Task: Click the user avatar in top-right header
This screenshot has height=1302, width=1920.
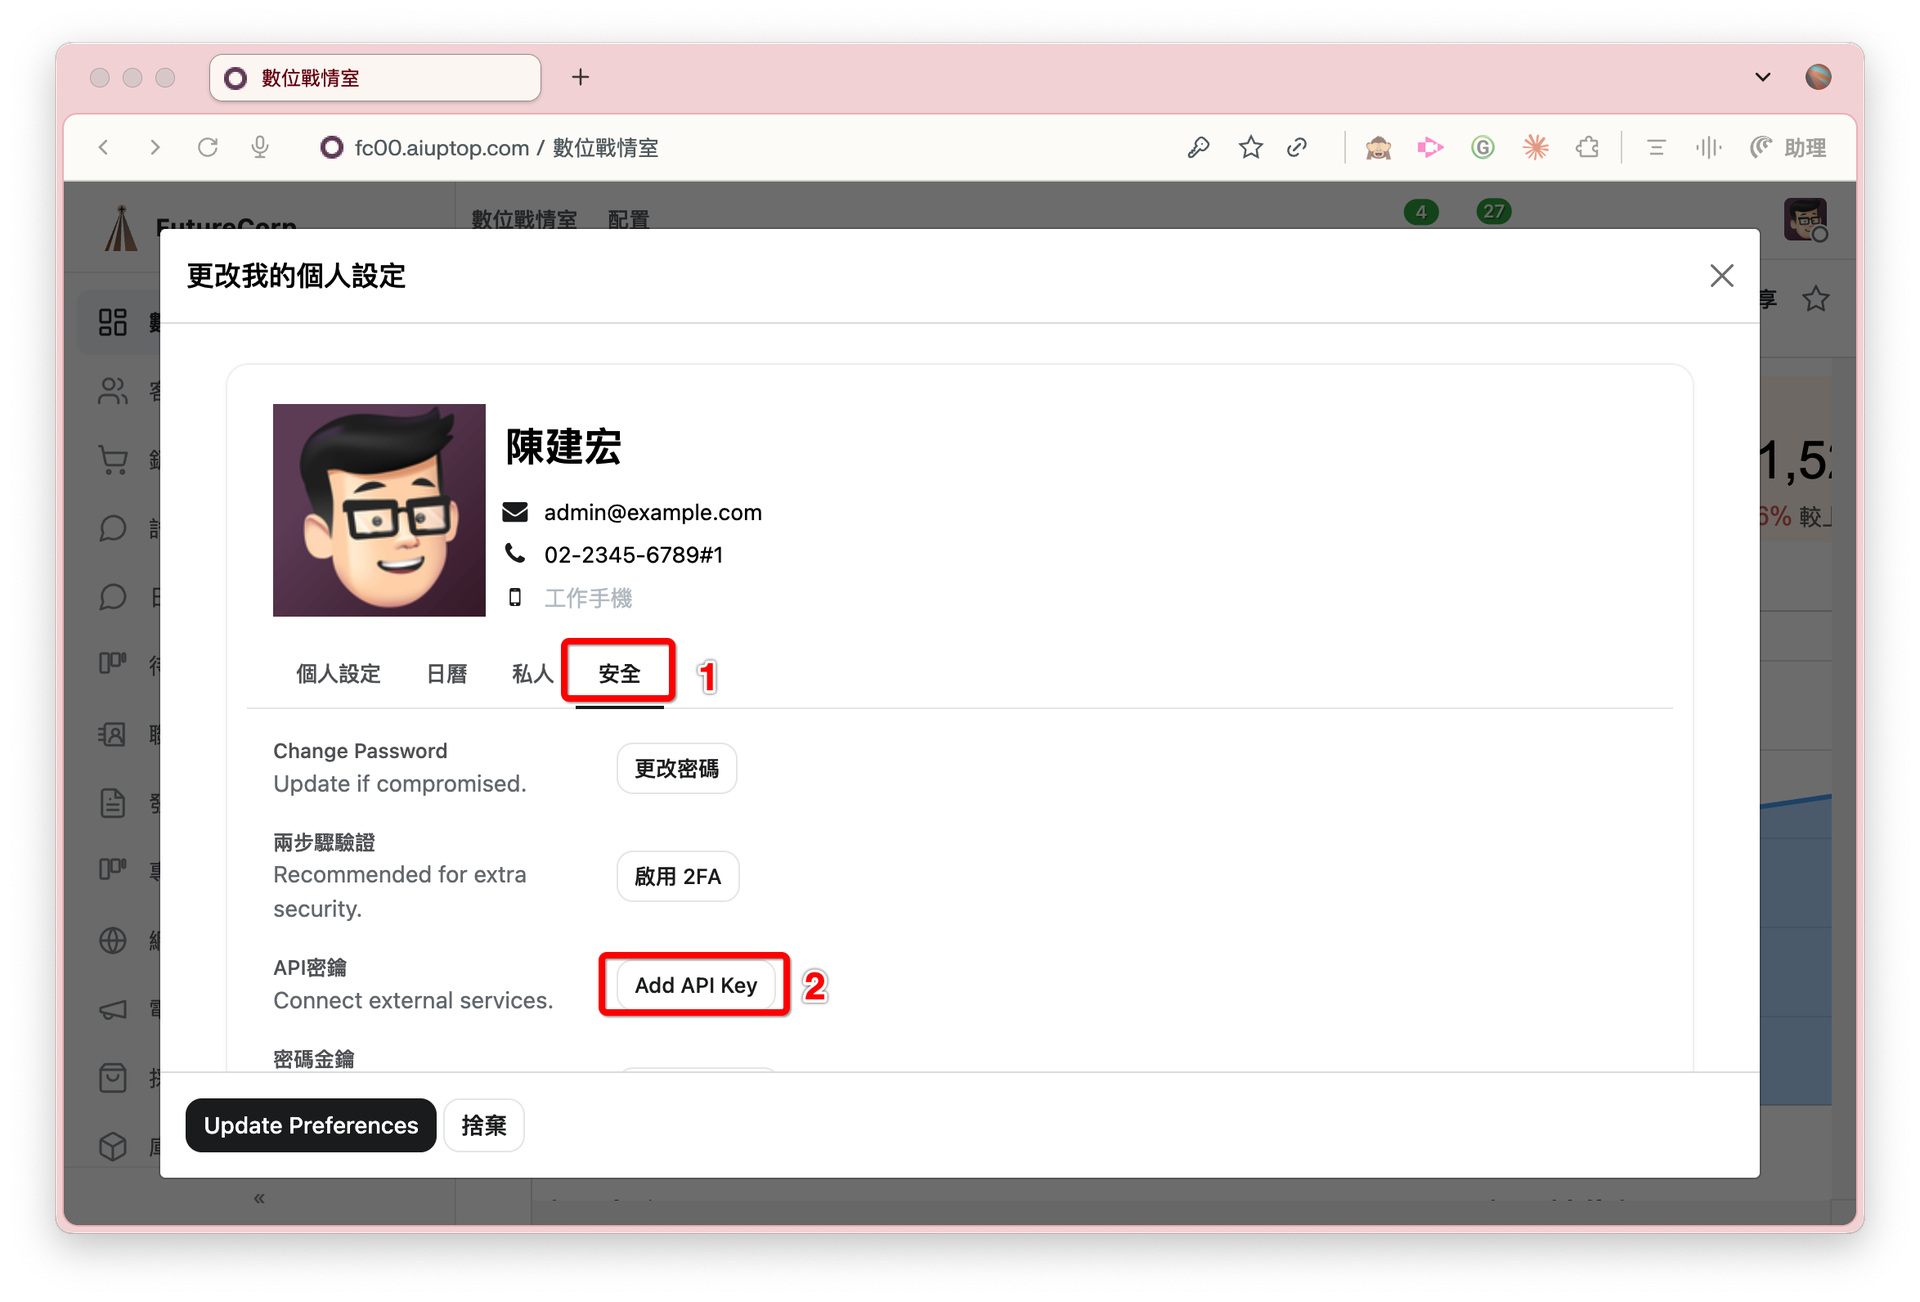Action: tap(1805, 219)
